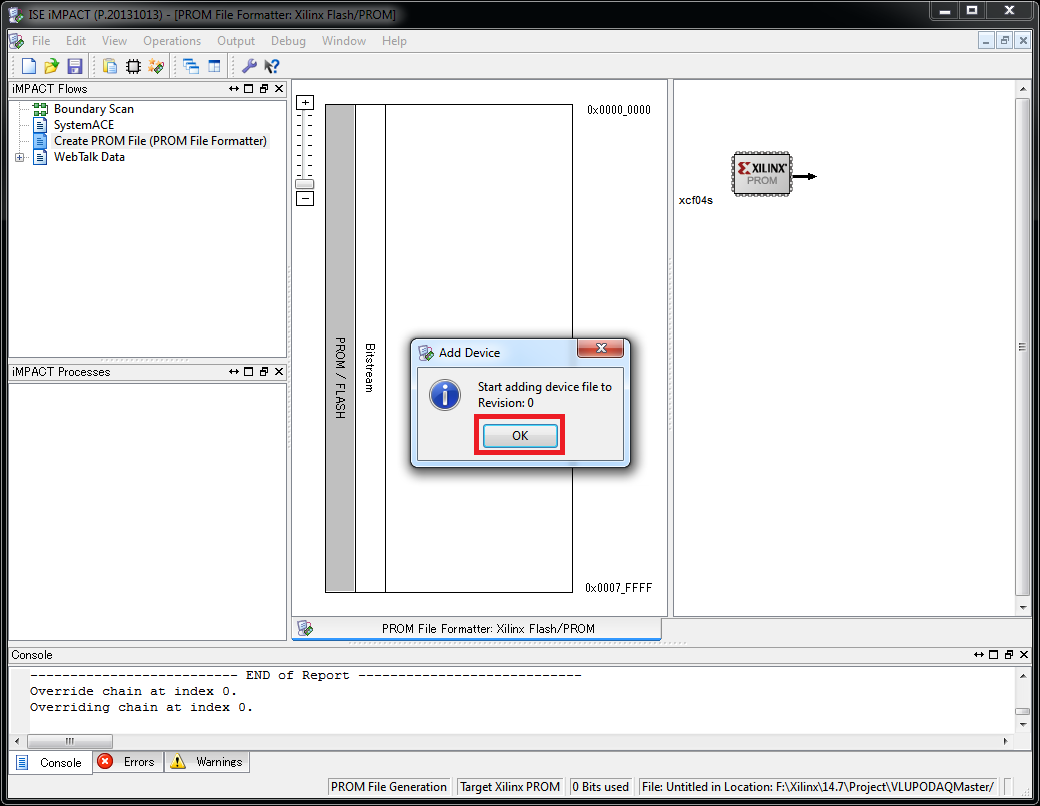Click the What's This help cursor icon
Screen dimensions: 1040x806
pos(272,66)
